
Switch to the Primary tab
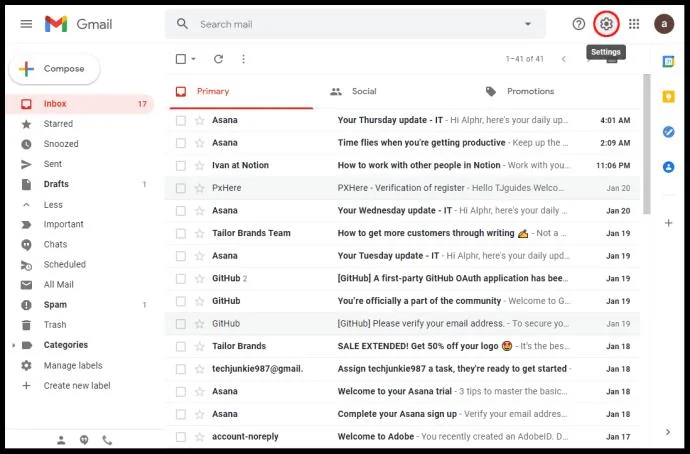[241, 92]
